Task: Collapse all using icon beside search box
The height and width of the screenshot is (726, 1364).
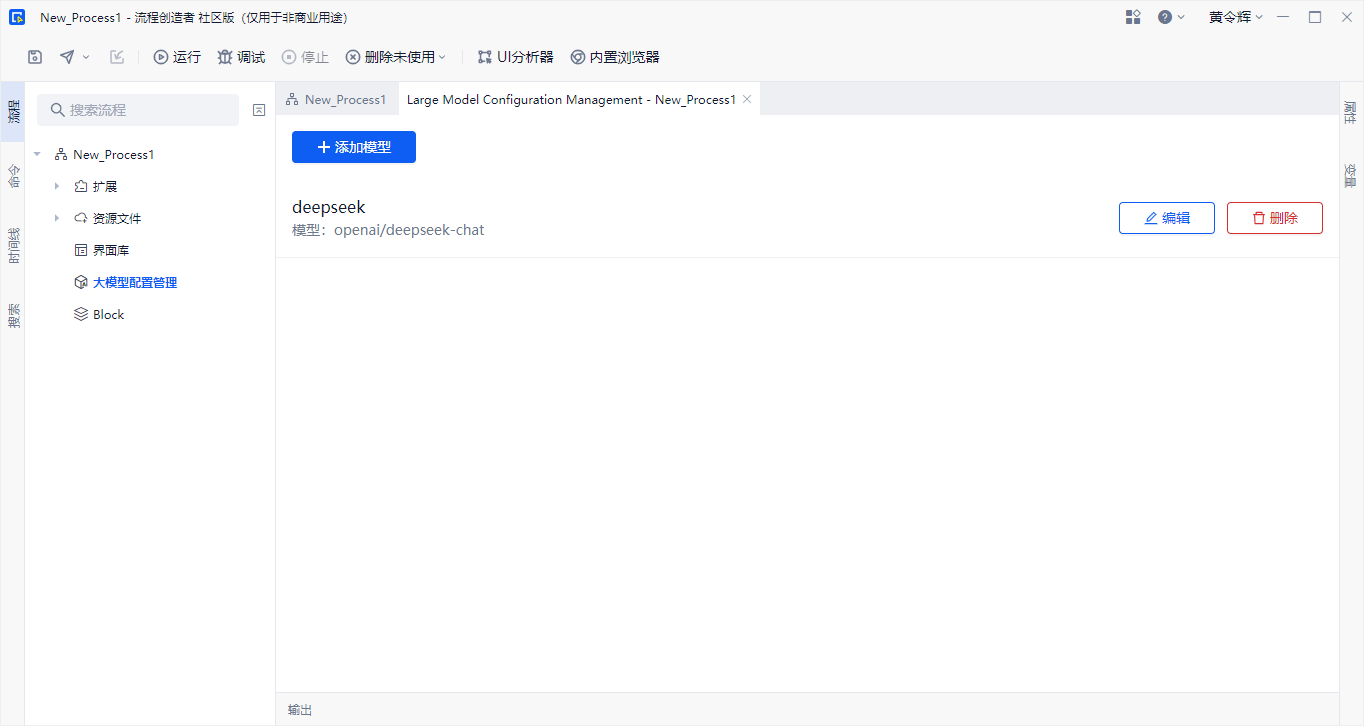Action: [x=259, y=110]
